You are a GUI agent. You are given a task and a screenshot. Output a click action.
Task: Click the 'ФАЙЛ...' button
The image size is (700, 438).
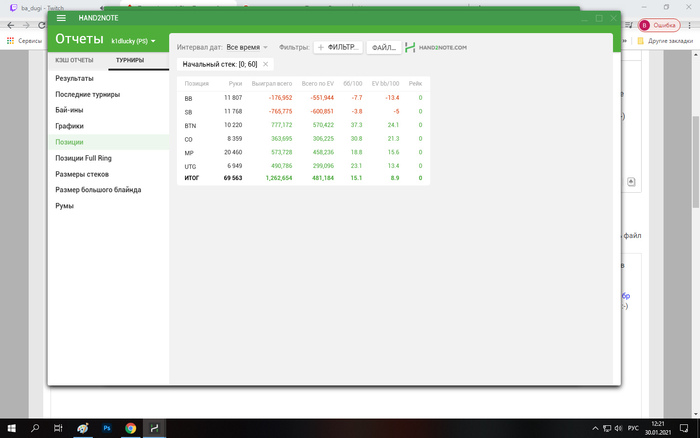click(x=384, y=47)
